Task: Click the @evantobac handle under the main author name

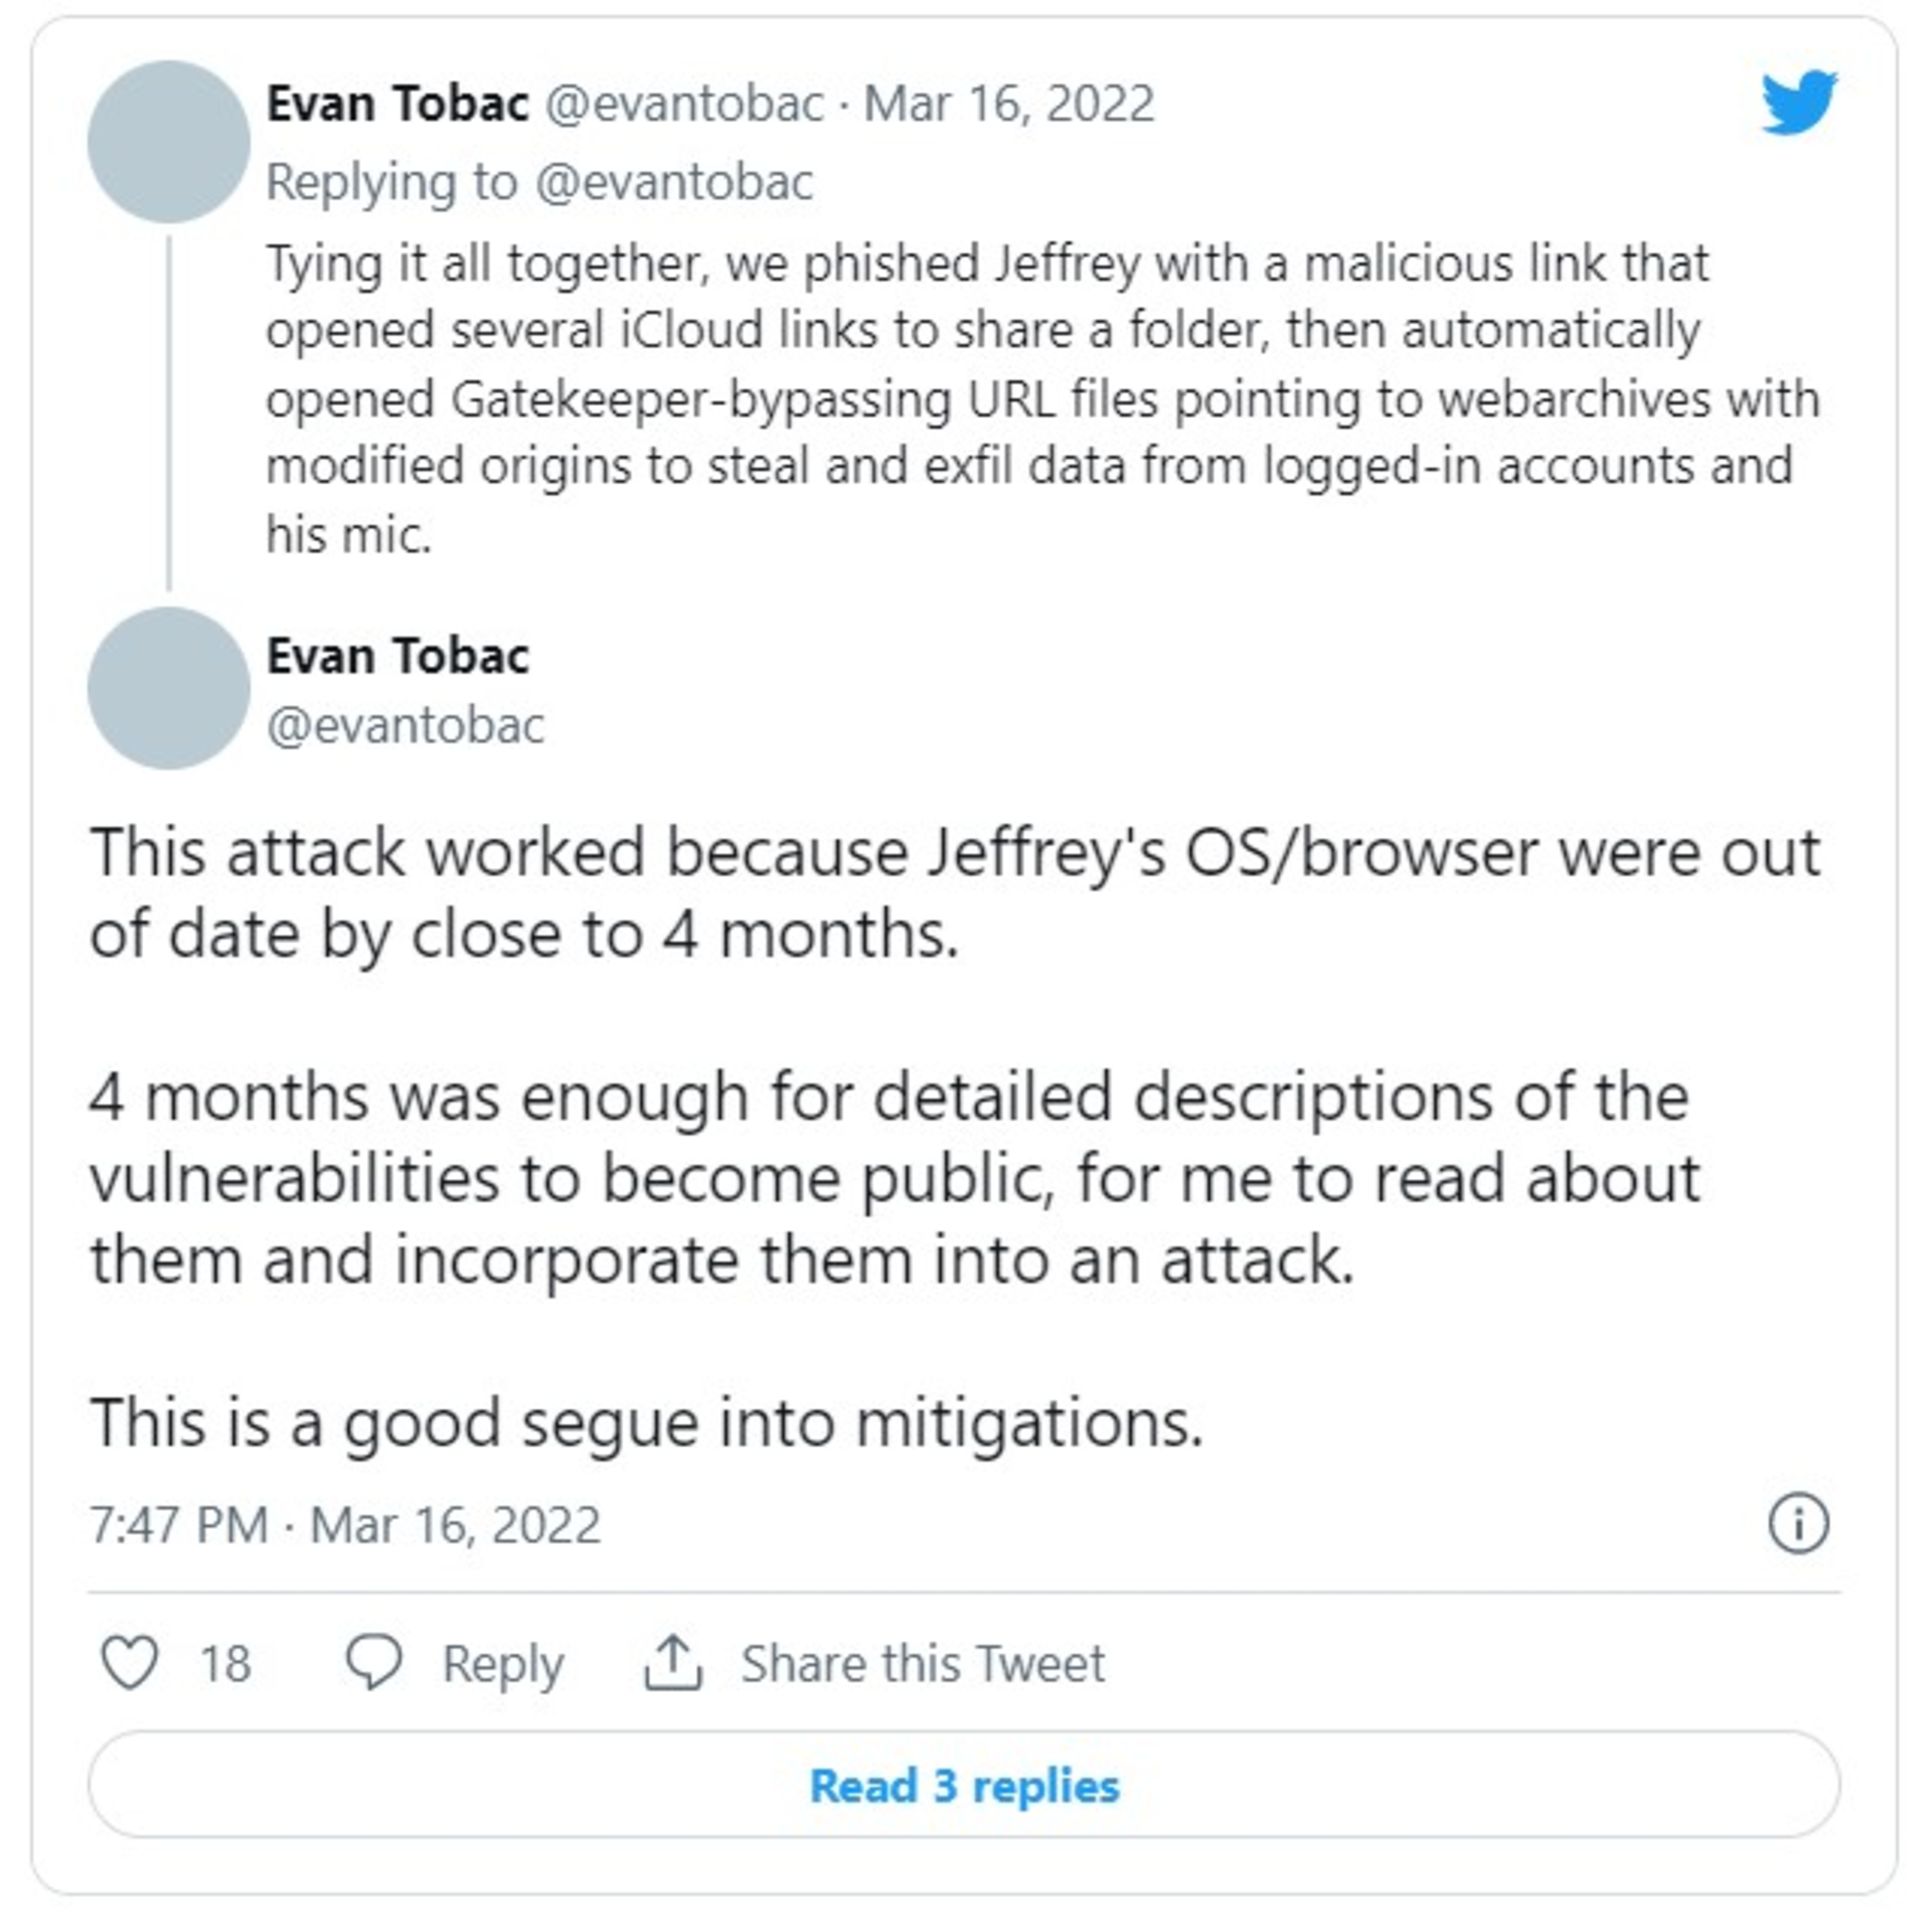Action: [x=405, y=725]
